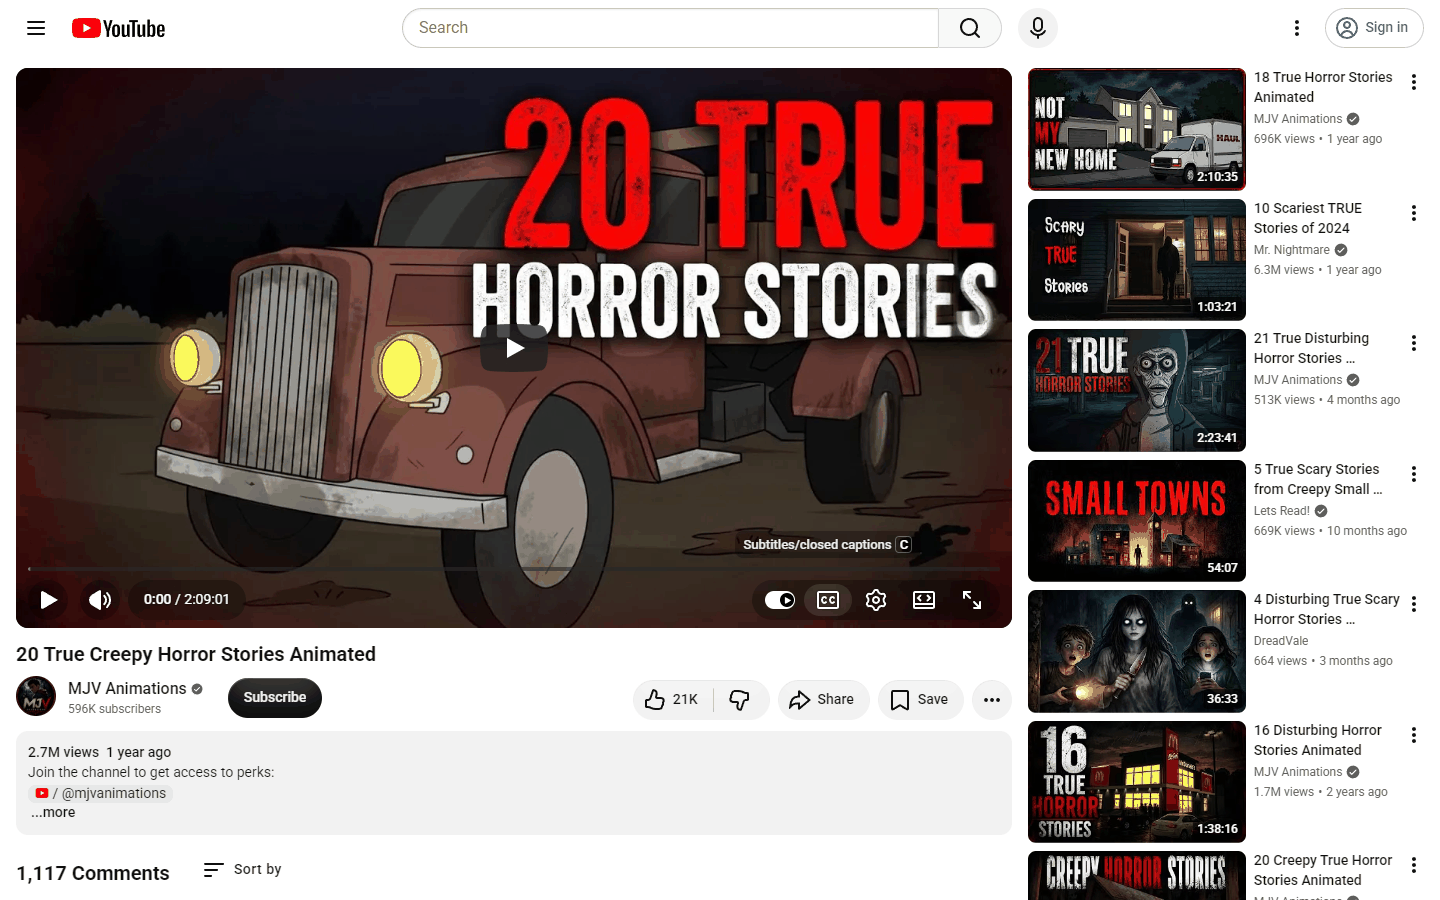Viewport: 1440px width, 900px height.
Task: Open '16 Disturbing Horror Stories Animated' title
Action: [x=1318, y=740]
